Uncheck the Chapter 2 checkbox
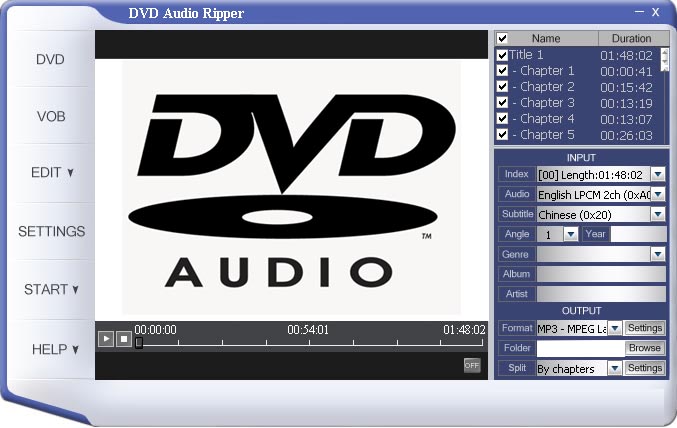Viewport: 677px width, 428px height. pos(502,86)
